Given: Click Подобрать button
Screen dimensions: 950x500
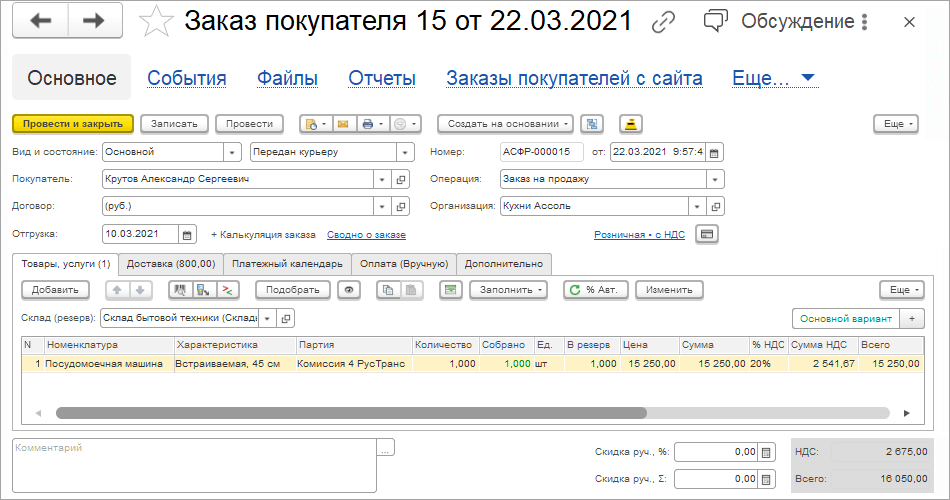Looking at the screenshot, I should coord(293,290).
